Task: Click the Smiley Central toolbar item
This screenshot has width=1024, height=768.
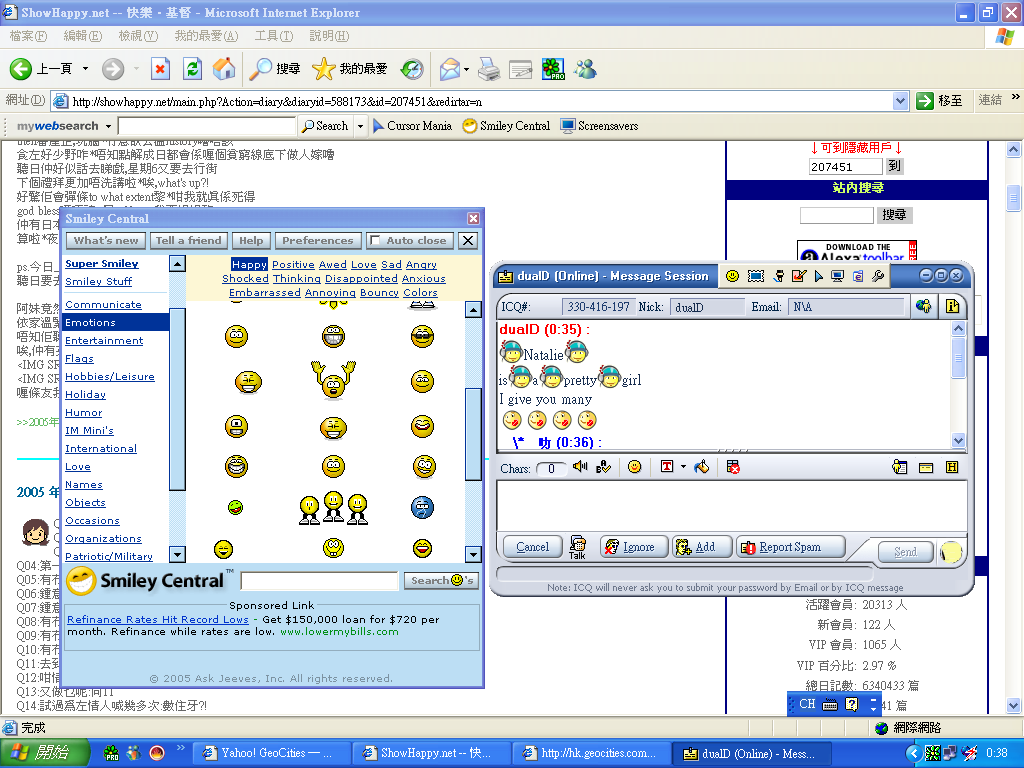Action: point(506,126)
